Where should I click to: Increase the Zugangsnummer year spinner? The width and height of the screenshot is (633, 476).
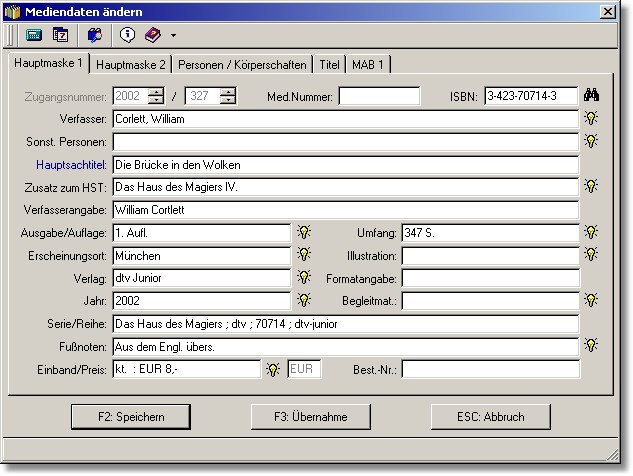click(155, 92)
